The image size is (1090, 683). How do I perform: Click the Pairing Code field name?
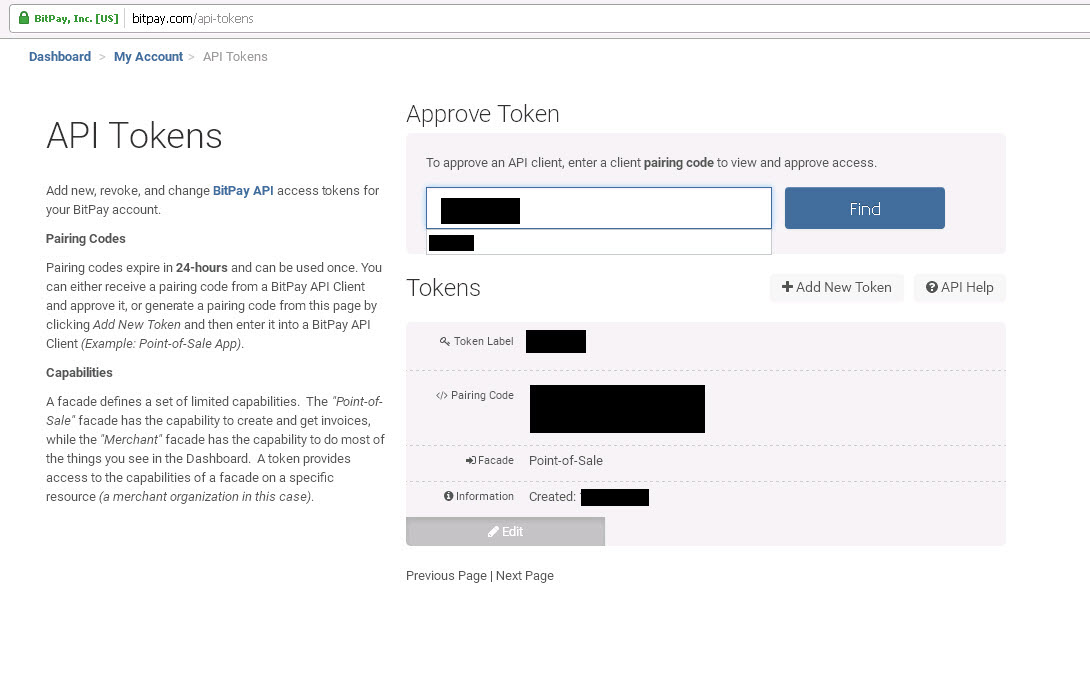482,395
